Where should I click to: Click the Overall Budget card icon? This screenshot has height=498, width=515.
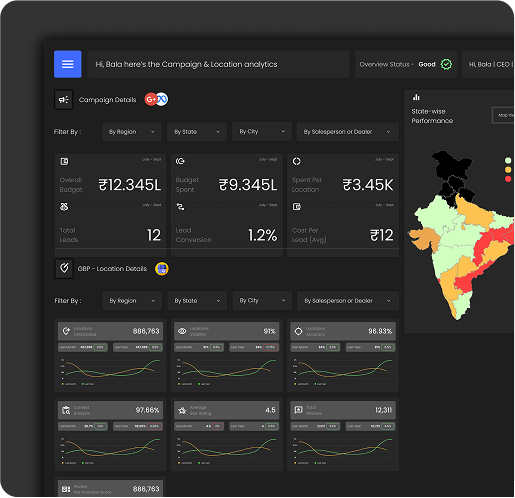64,162
